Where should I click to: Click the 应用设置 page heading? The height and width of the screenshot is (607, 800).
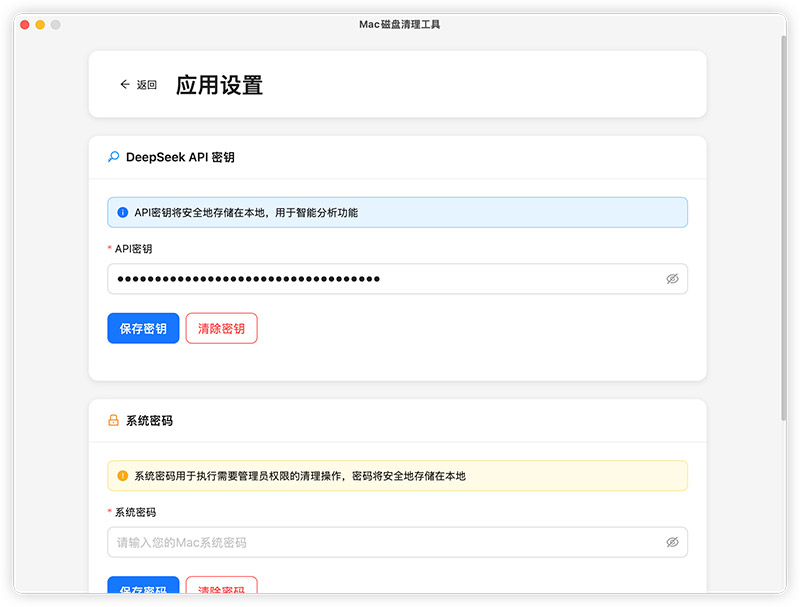point(219,85)
